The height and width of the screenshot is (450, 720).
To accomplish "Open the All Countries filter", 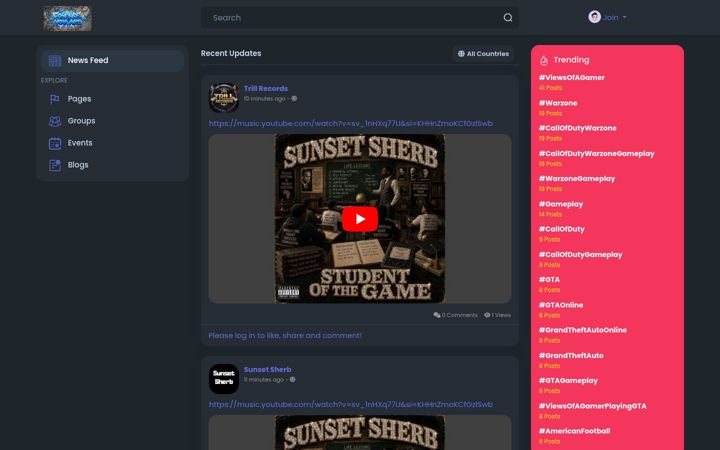I will click(483, 54).
